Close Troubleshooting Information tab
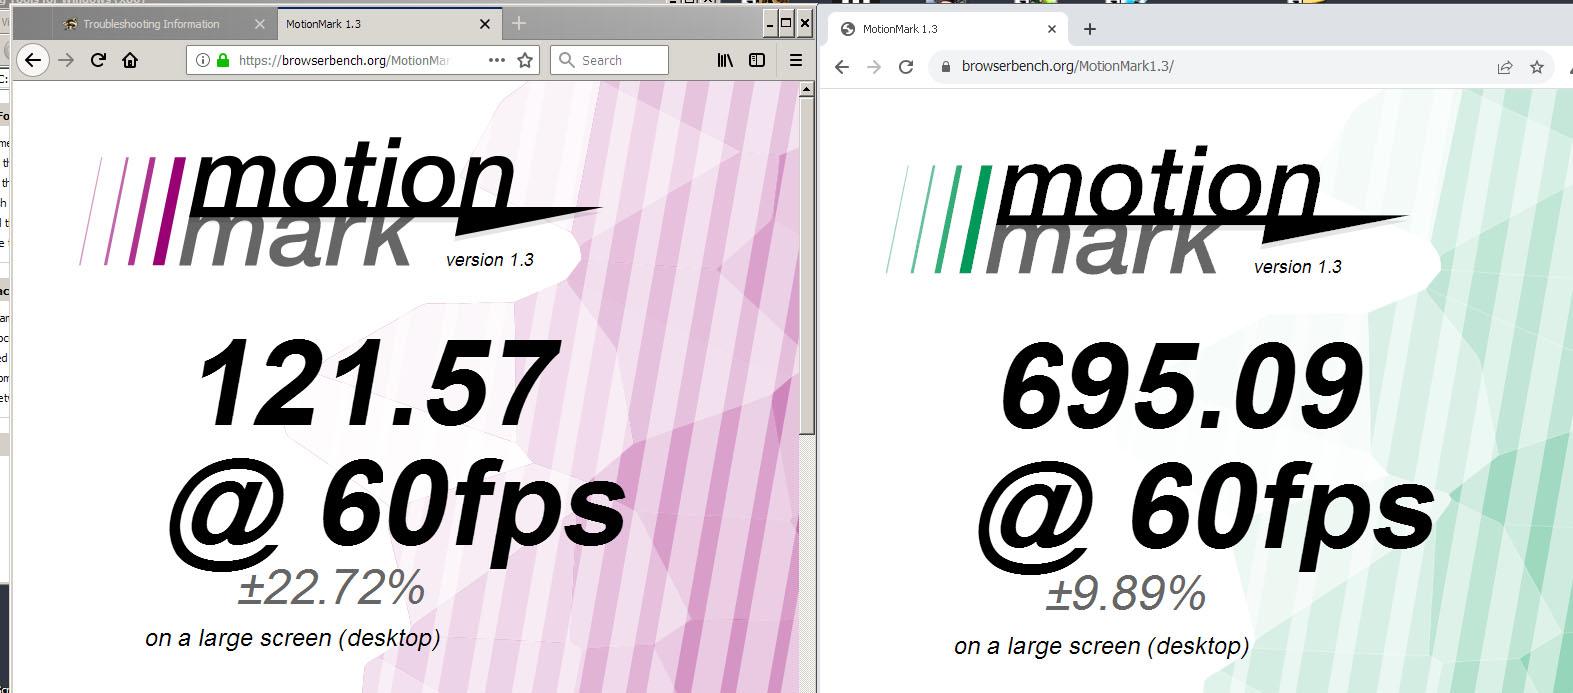Viewport: 1573px width, 693px height. 260,24
